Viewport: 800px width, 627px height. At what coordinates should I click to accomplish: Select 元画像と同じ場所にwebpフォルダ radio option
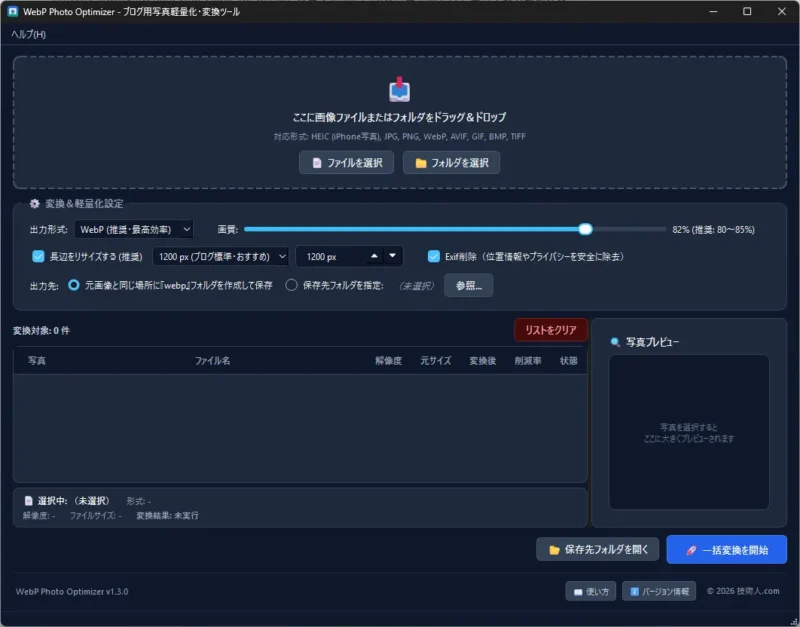(74, 285)
